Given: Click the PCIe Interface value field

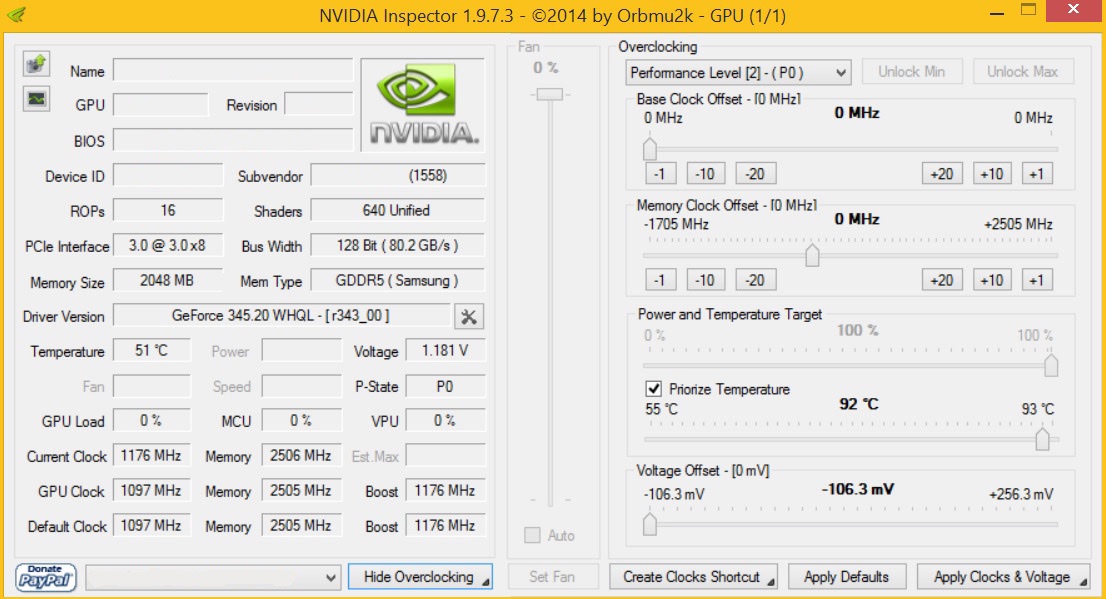Looking at the screenshot, I should (x=168, y=246).
